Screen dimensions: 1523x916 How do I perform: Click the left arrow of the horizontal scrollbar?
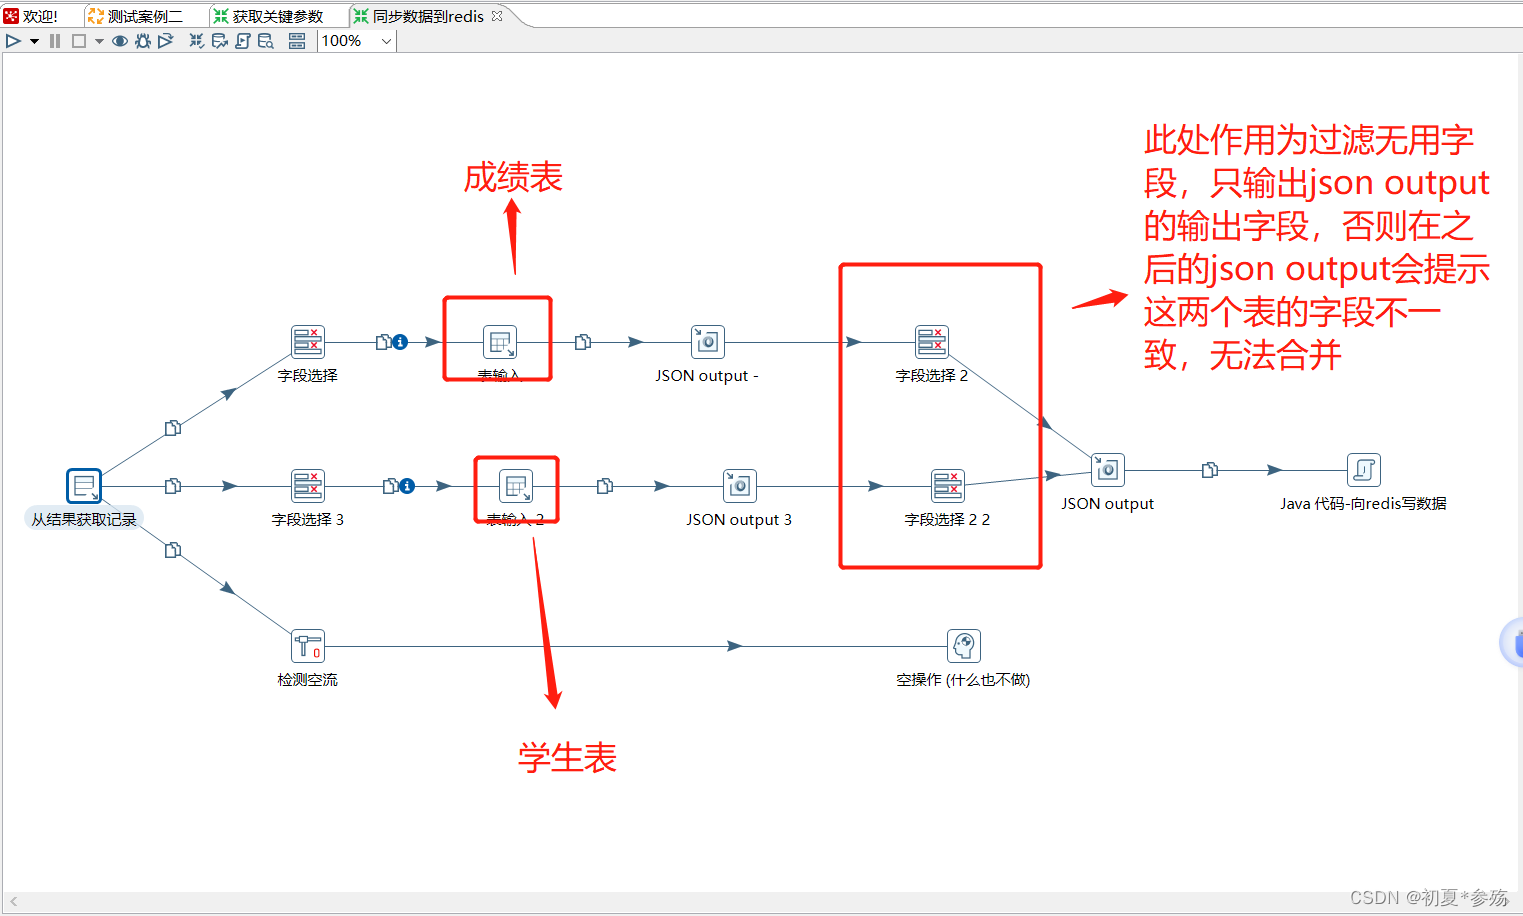click(14, 901)
